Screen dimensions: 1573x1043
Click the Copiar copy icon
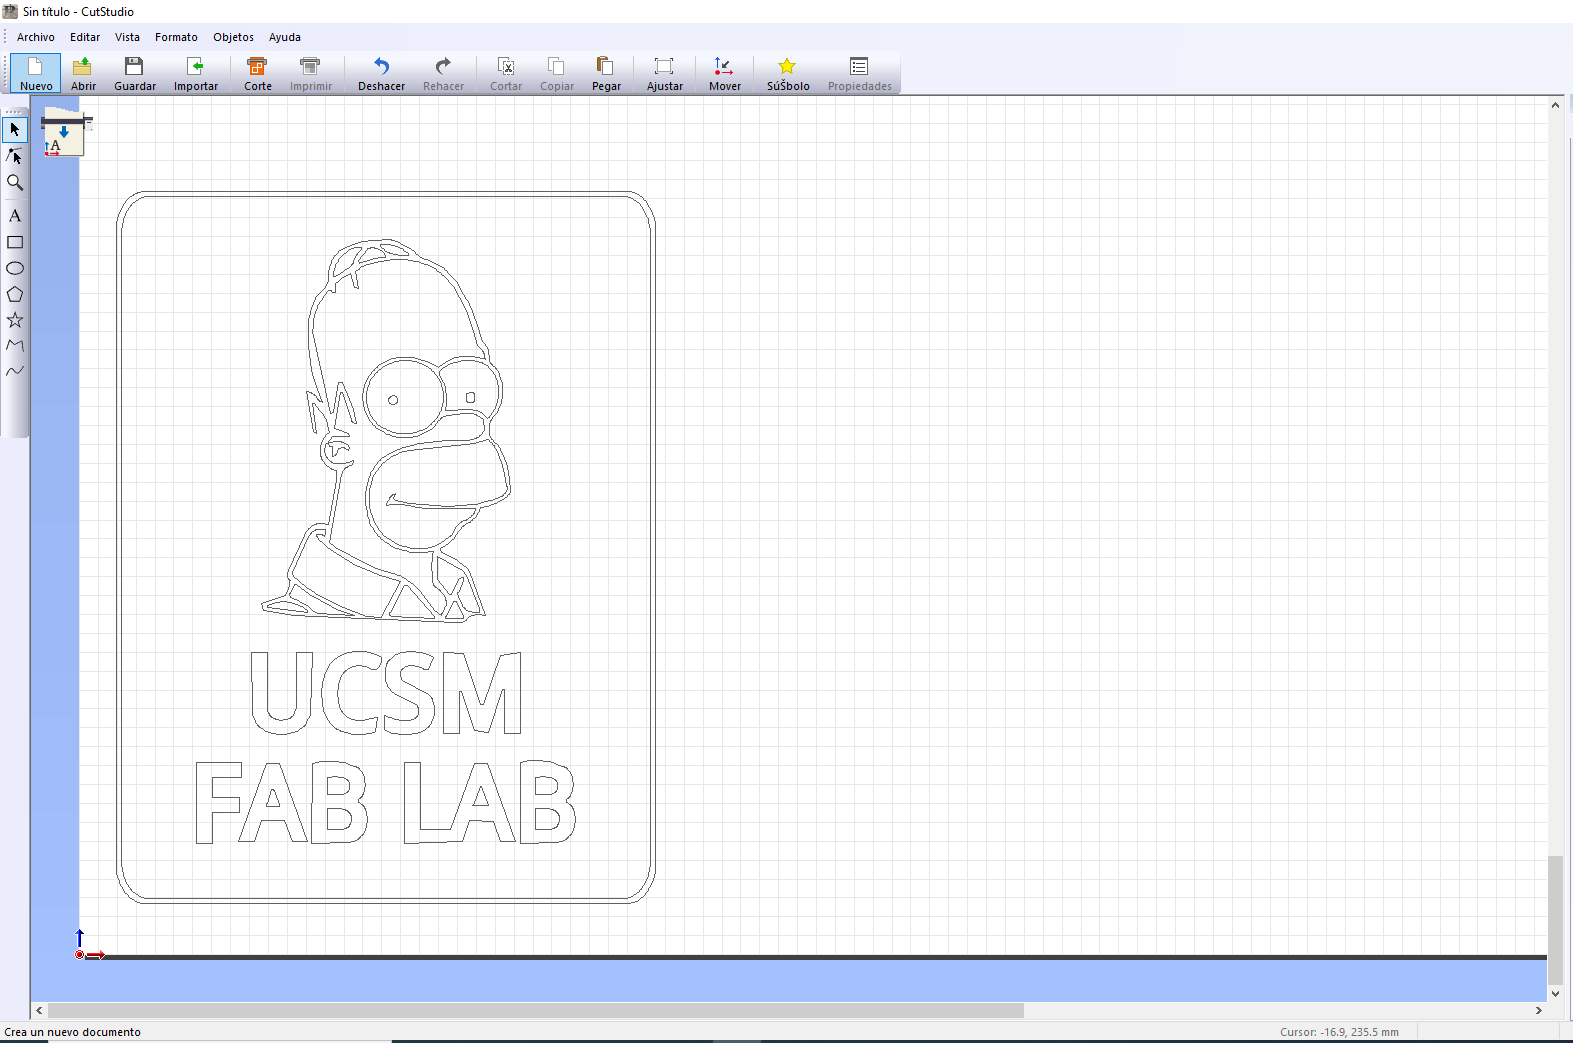click(x=557, y=74)
